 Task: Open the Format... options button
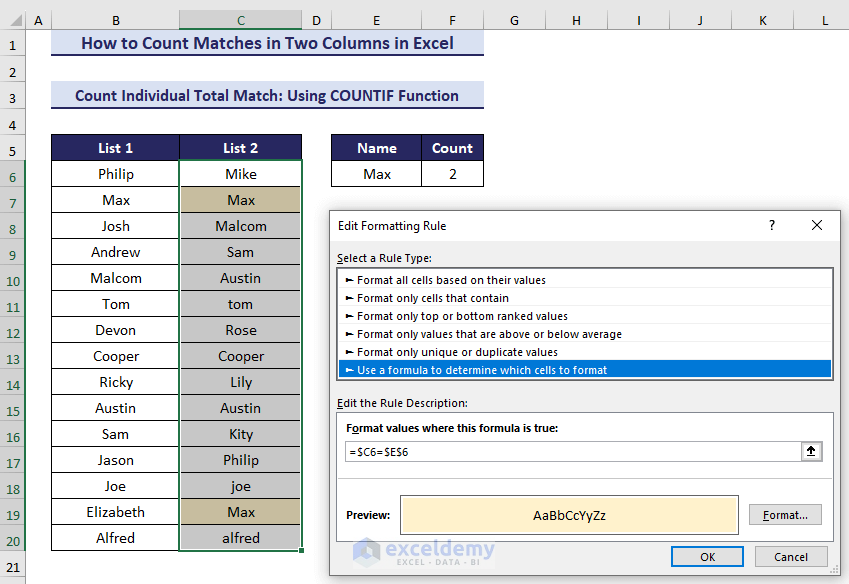coord(785,515)
